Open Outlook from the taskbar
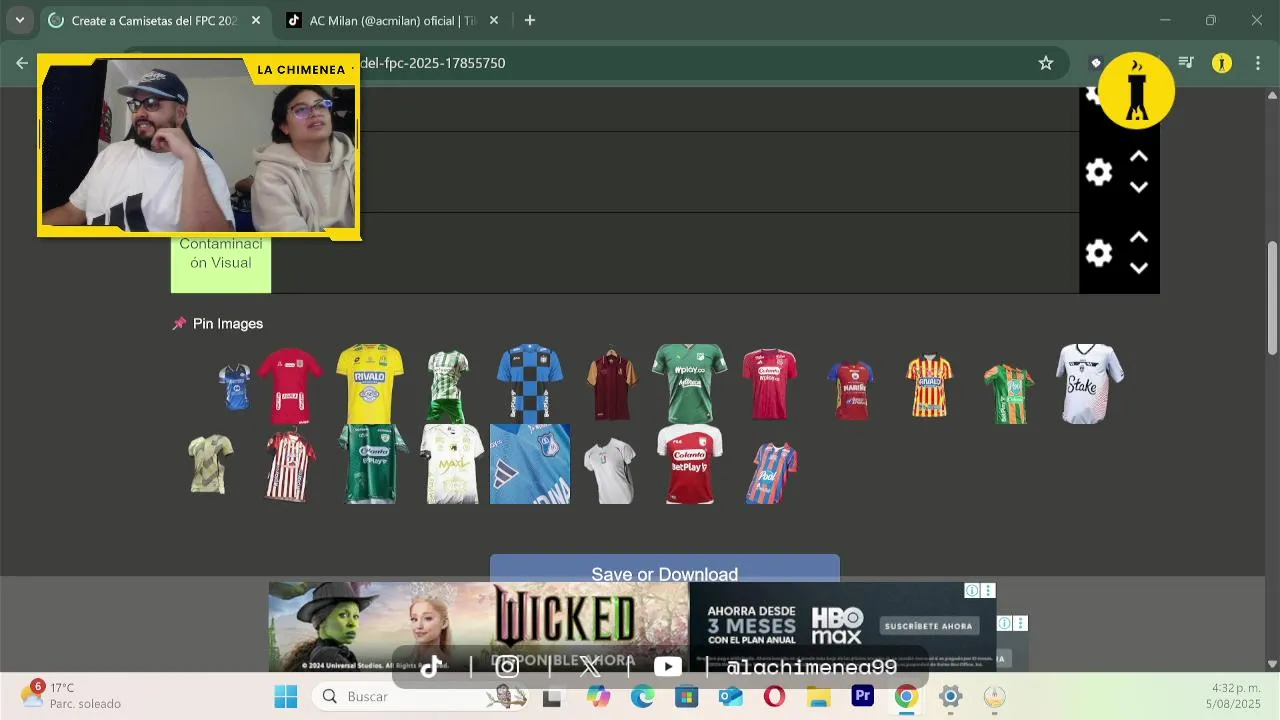Viewport: 1280px width, 720px height. (x=730, y=696)
